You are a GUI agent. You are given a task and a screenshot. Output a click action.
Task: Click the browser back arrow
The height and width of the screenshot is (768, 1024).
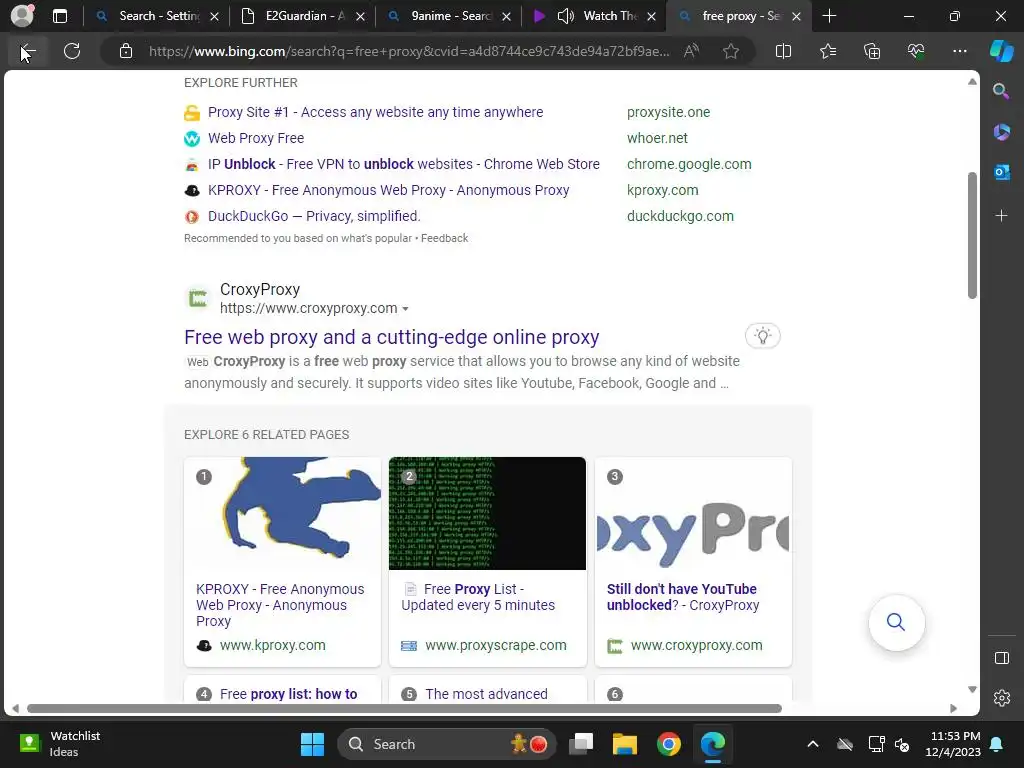pyautogui.click(x=27, y=52)
